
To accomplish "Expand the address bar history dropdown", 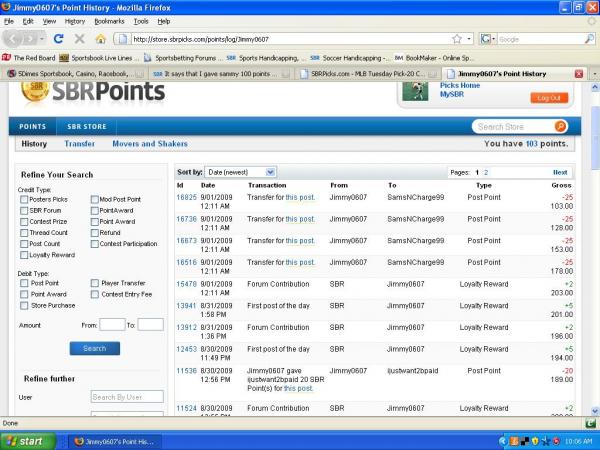I will click(x=468, y=39).
